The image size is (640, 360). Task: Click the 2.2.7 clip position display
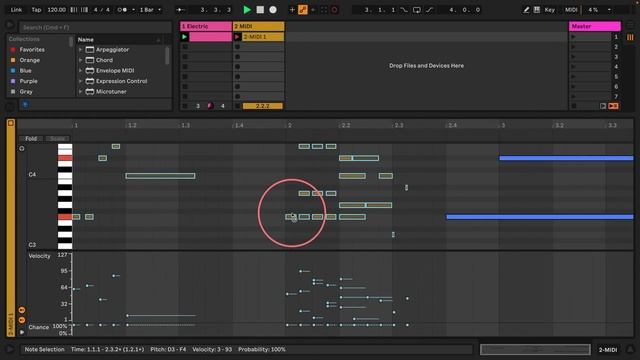[x=262, y=106]
